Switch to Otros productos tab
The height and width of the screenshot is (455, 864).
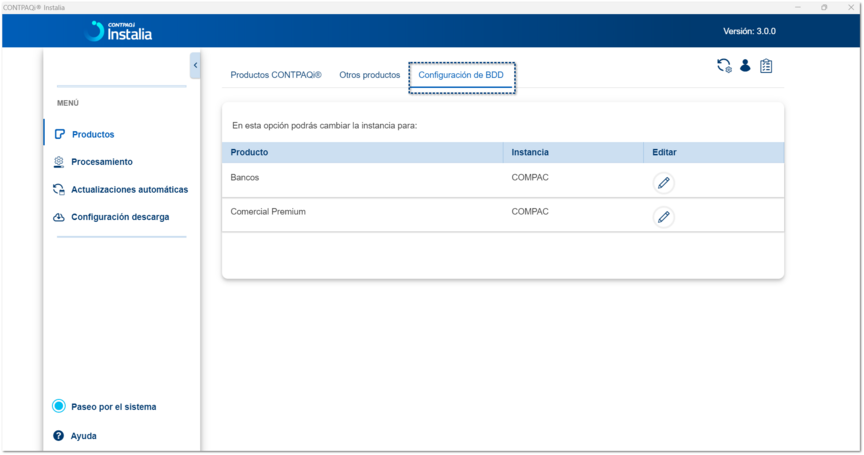click(369, 75)
